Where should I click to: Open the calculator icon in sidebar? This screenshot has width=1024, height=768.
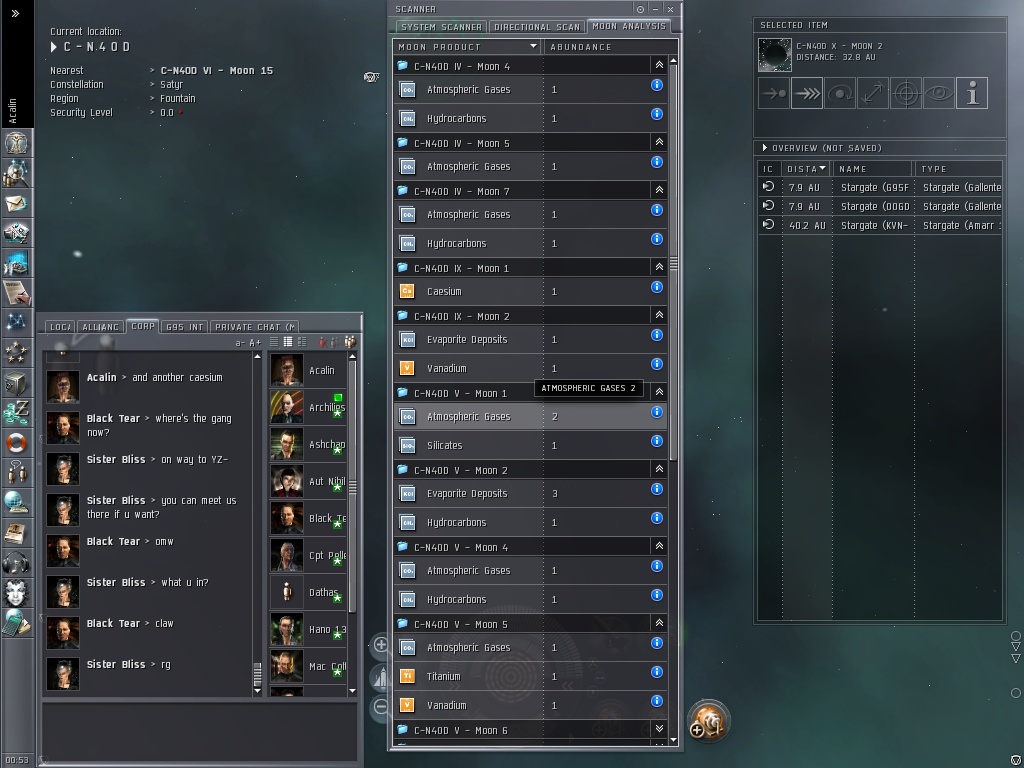click(x=16, y=623)
